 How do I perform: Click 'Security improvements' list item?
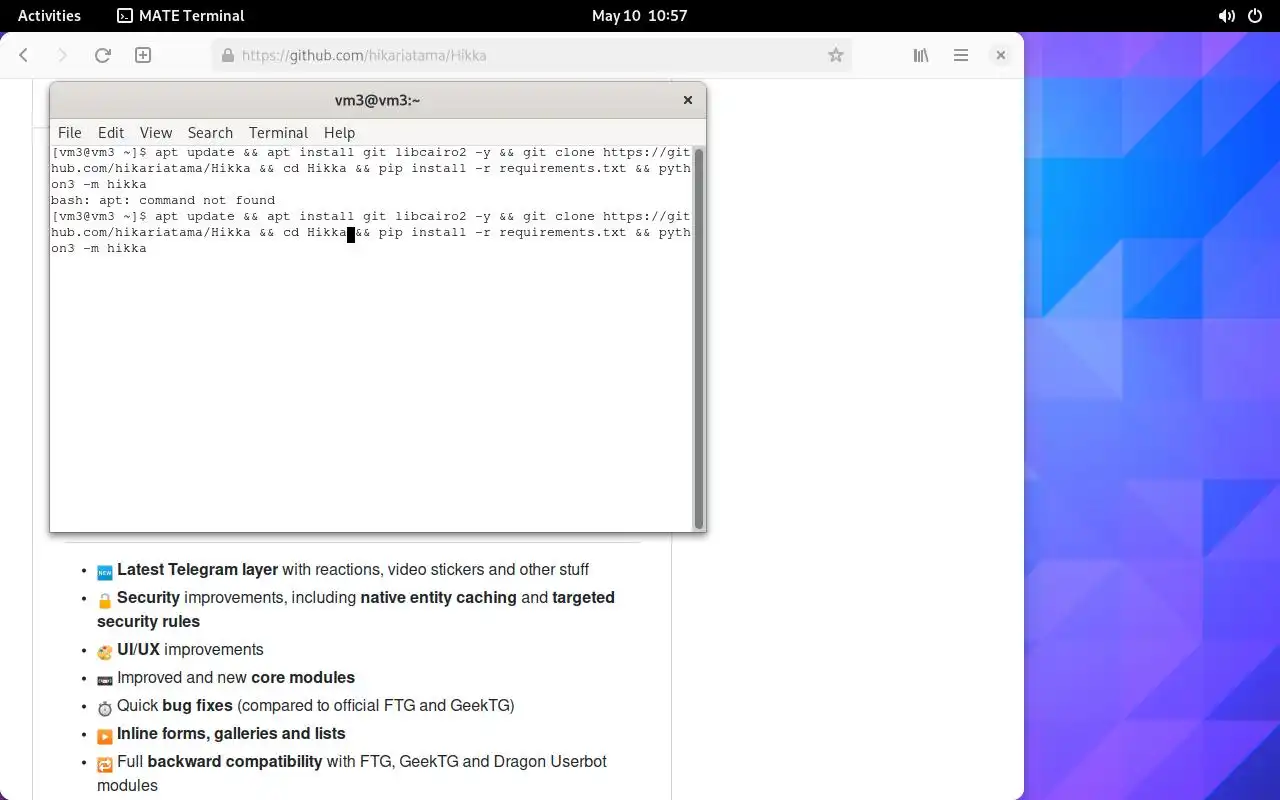click(x=356, y=609)
